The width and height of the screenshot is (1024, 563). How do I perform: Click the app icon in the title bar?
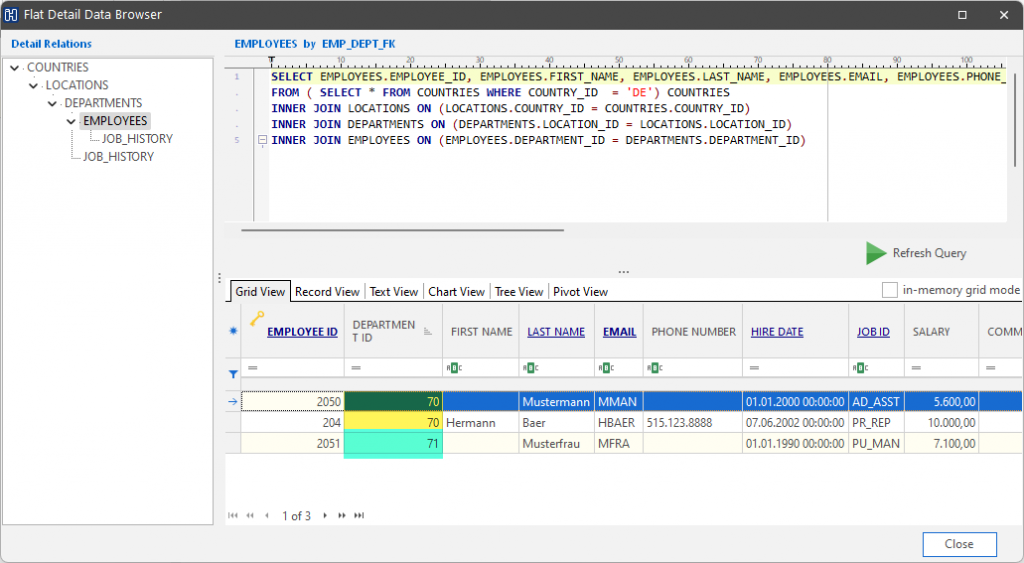pyautogui.click(x=11, y=14)
